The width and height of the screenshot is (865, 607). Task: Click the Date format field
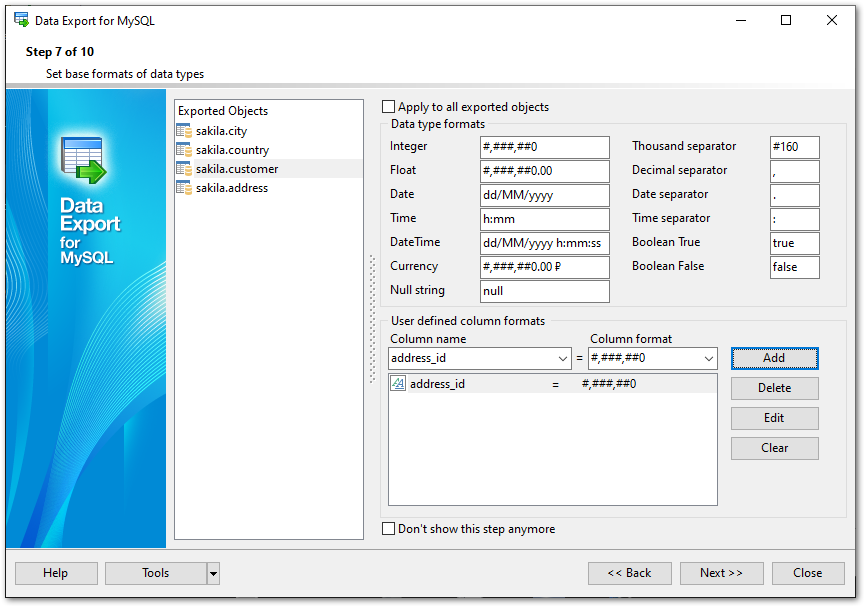[x=544, y=195]
